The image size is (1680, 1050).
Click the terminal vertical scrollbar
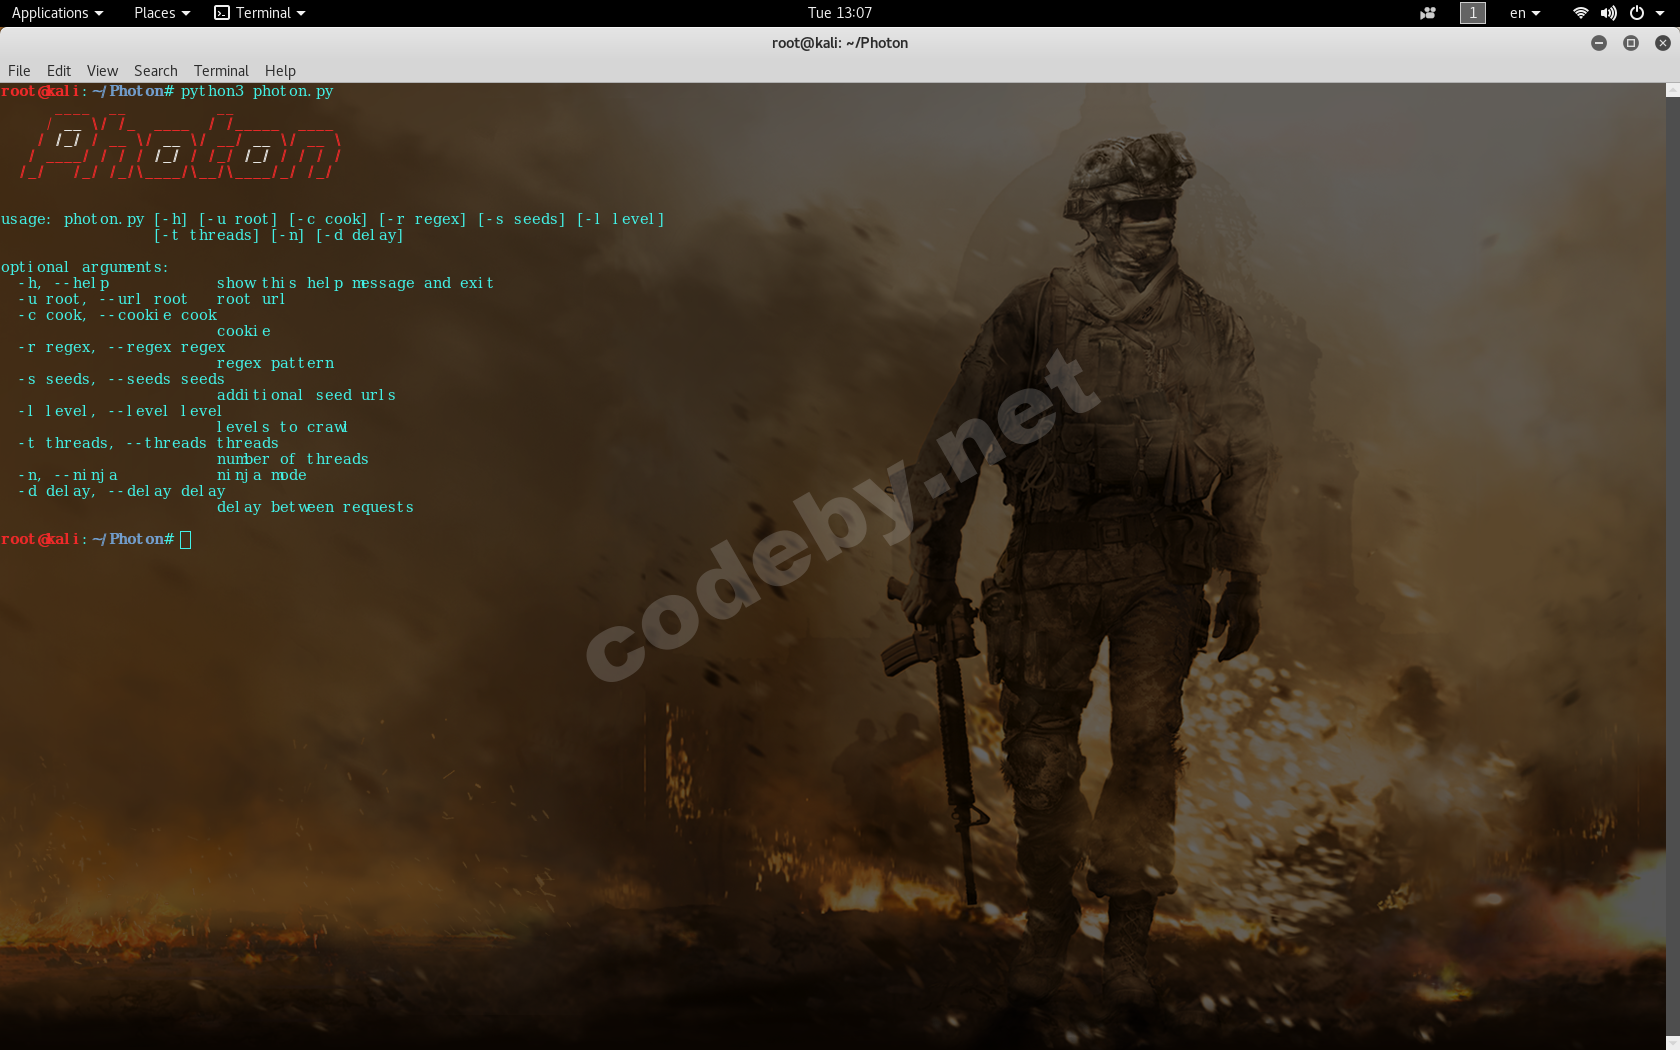(x=1672, y=566)
